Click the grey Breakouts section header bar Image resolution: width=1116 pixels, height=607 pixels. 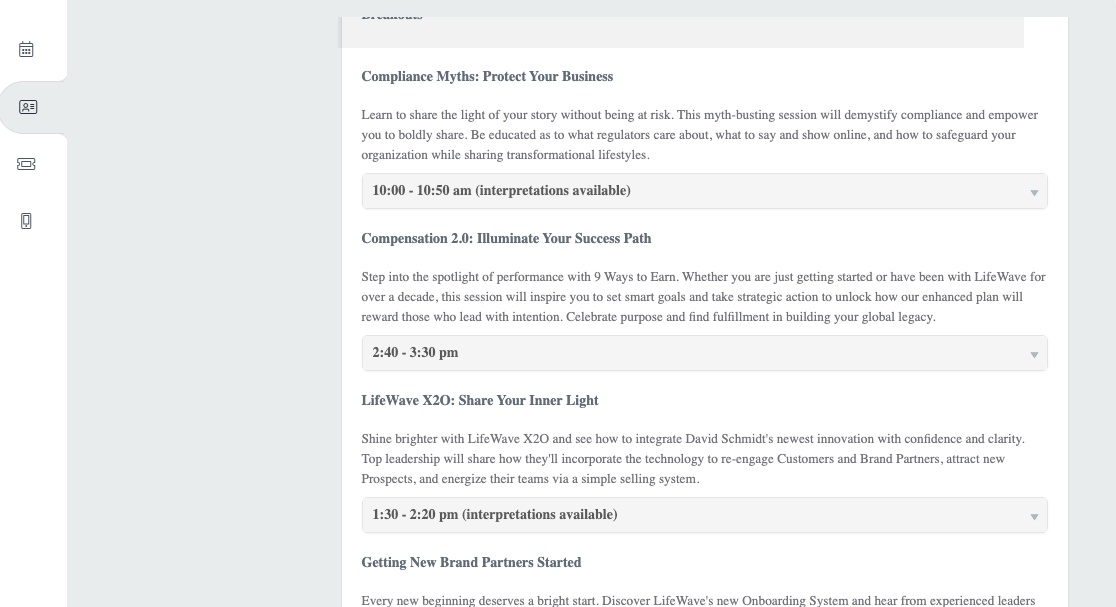pos(681,30)
